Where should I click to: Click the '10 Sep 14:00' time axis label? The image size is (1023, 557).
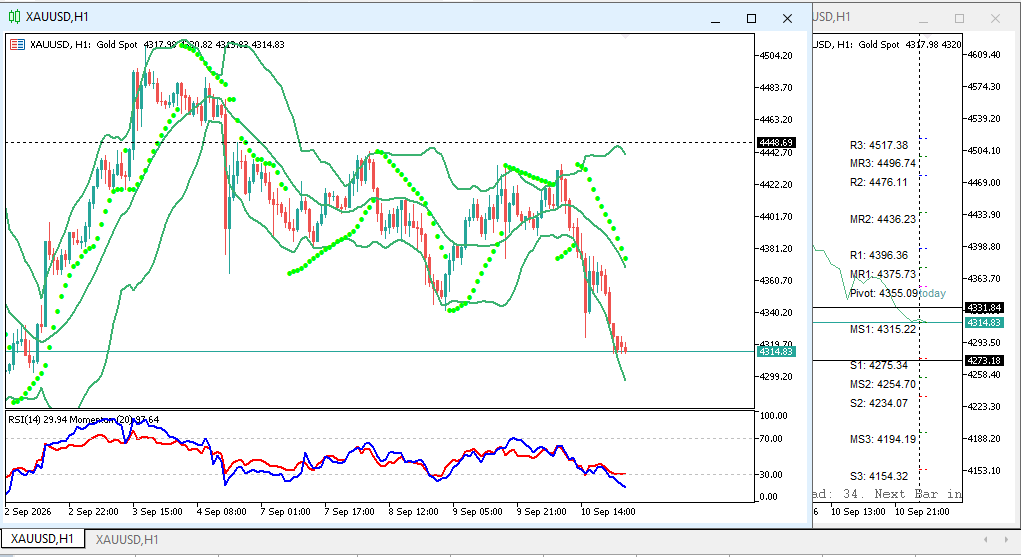(608, 511)
